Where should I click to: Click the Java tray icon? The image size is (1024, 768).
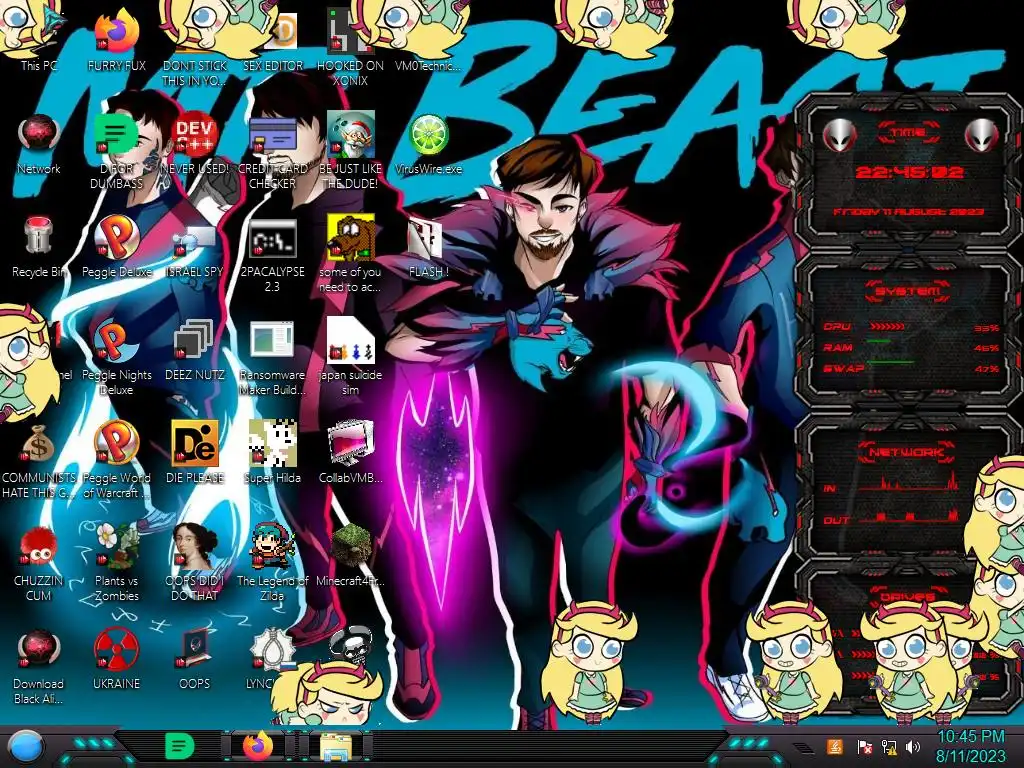[x=834, y=746]
